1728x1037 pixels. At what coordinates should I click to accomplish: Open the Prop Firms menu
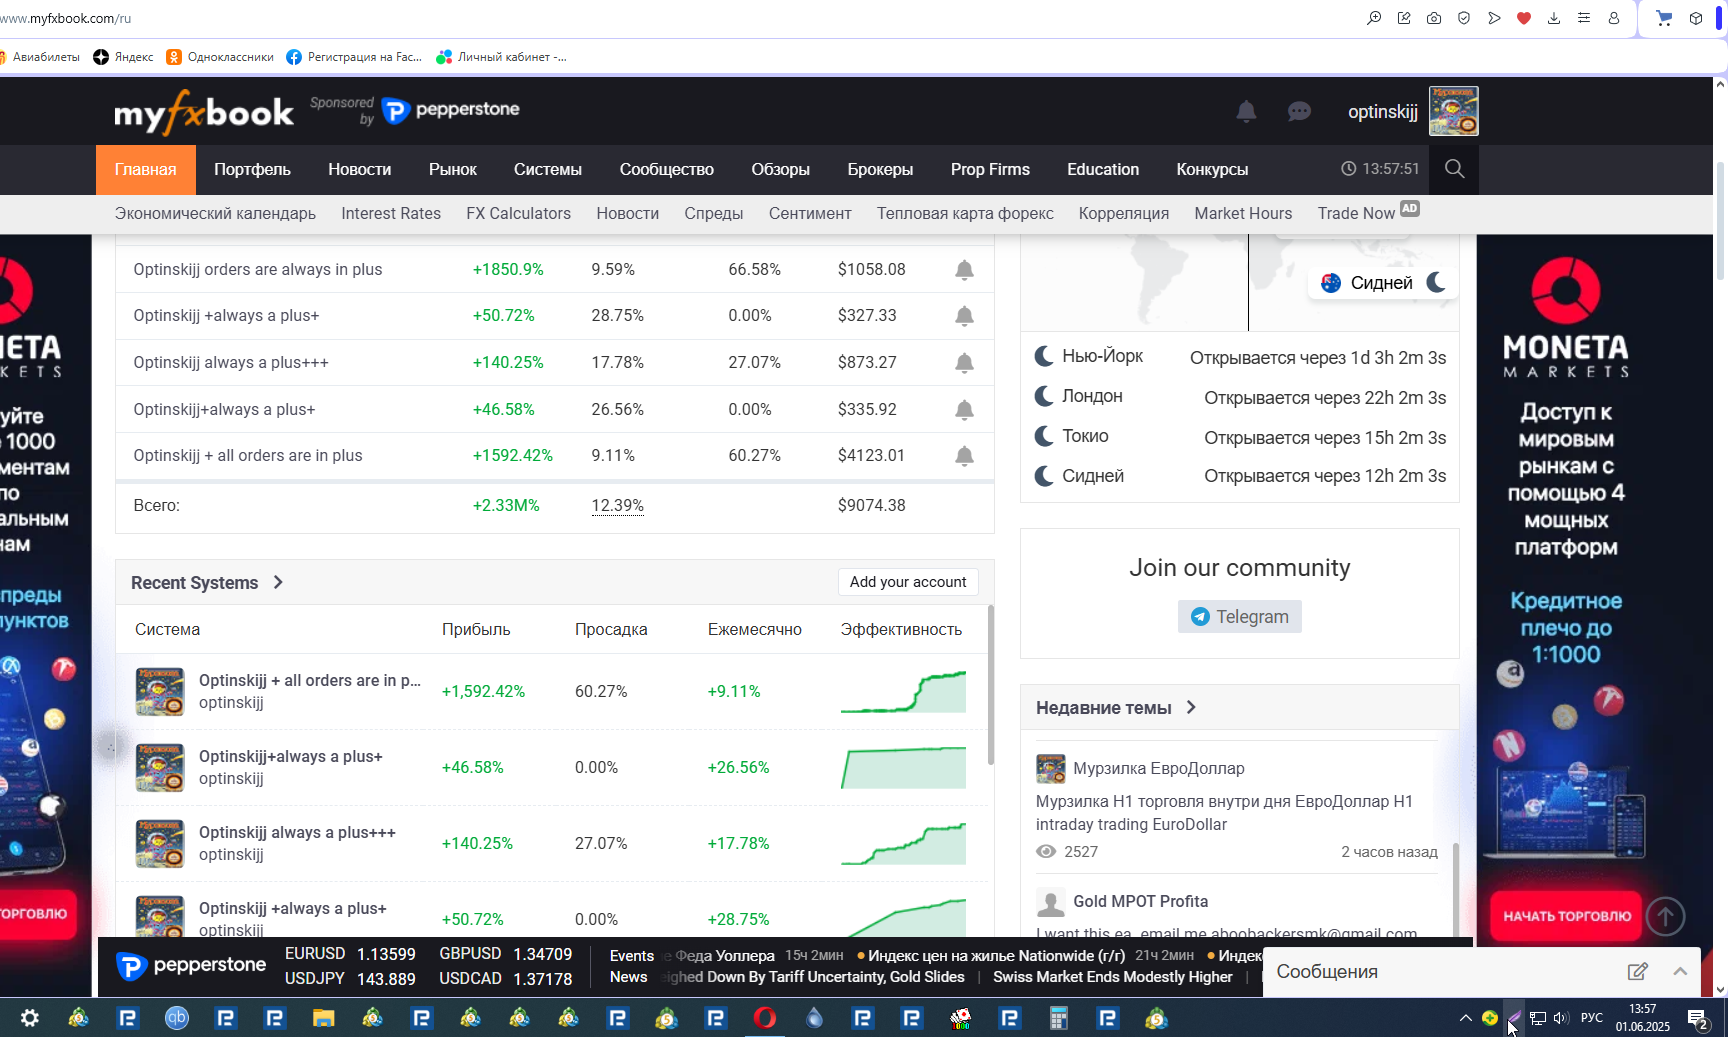tap(990, 170)
